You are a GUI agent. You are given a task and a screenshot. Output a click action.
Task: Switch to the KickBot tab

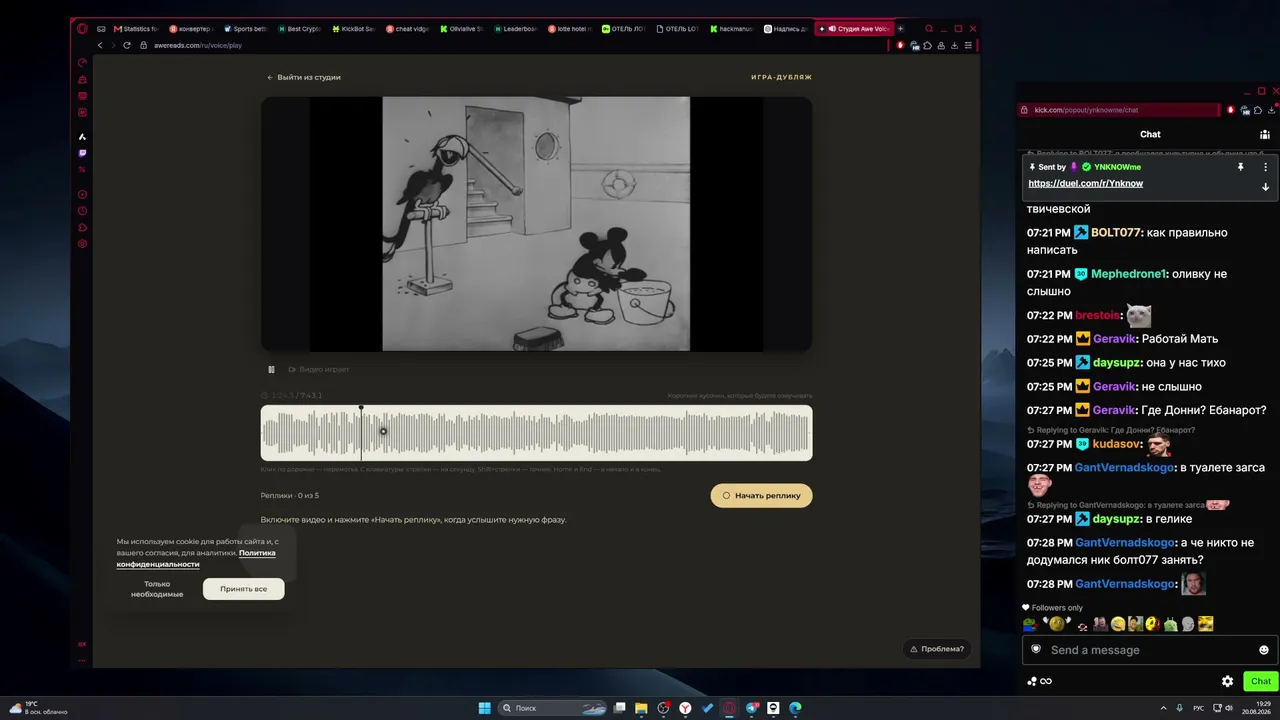pyautogui.click(x=354, y=29)
